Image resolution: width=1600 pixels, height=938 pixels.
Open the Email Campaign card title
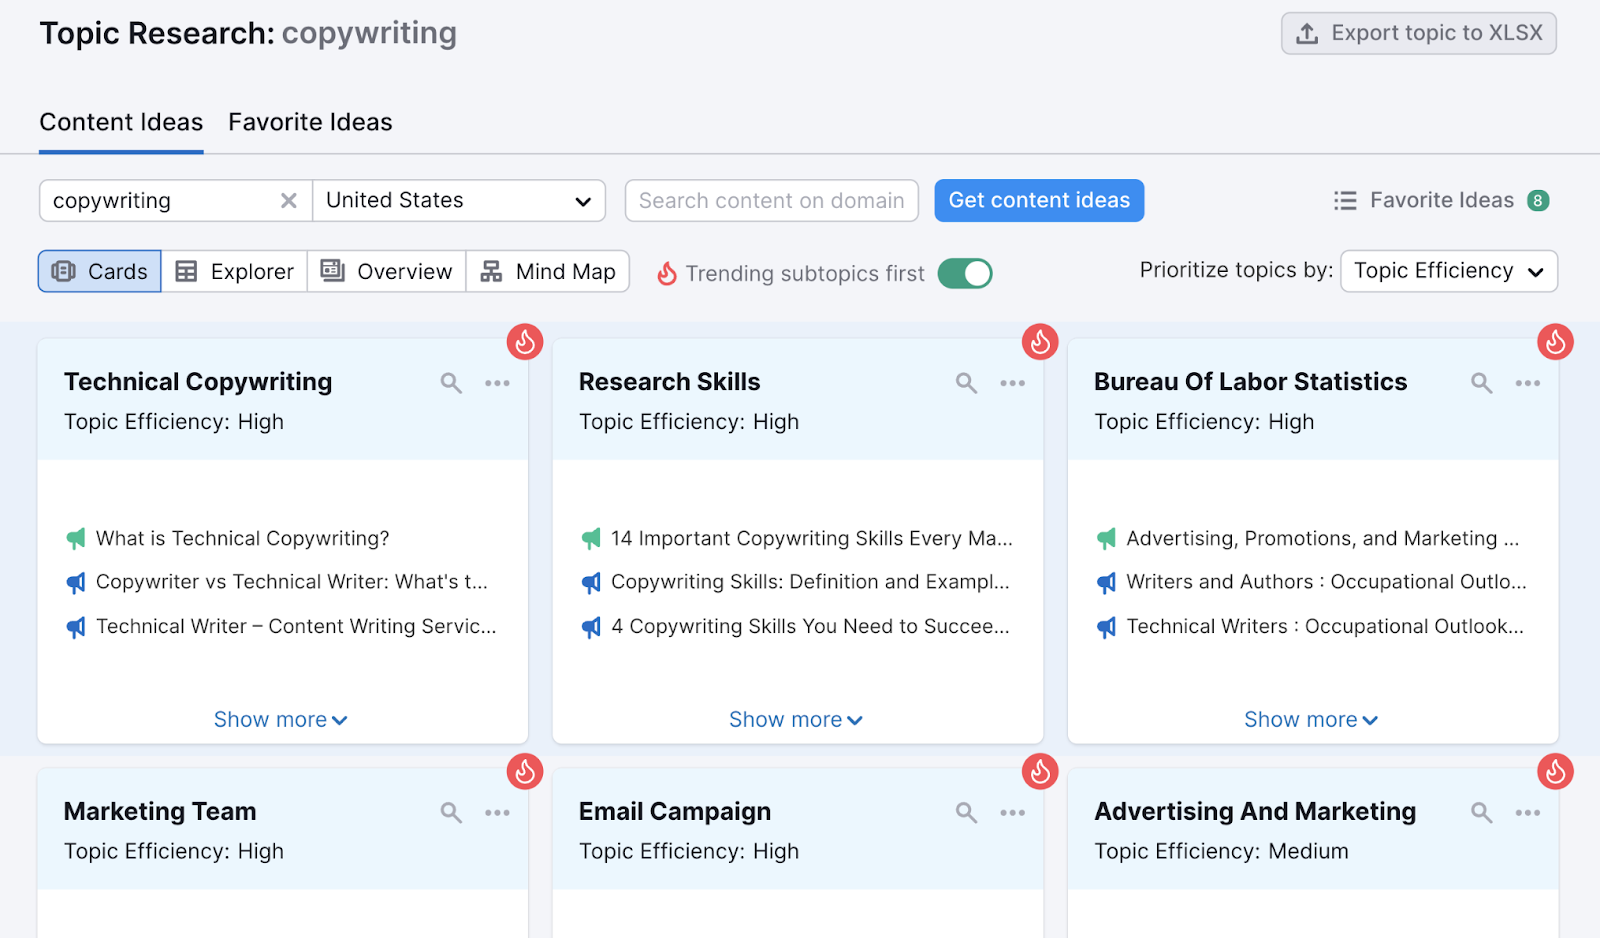point(675,811)
